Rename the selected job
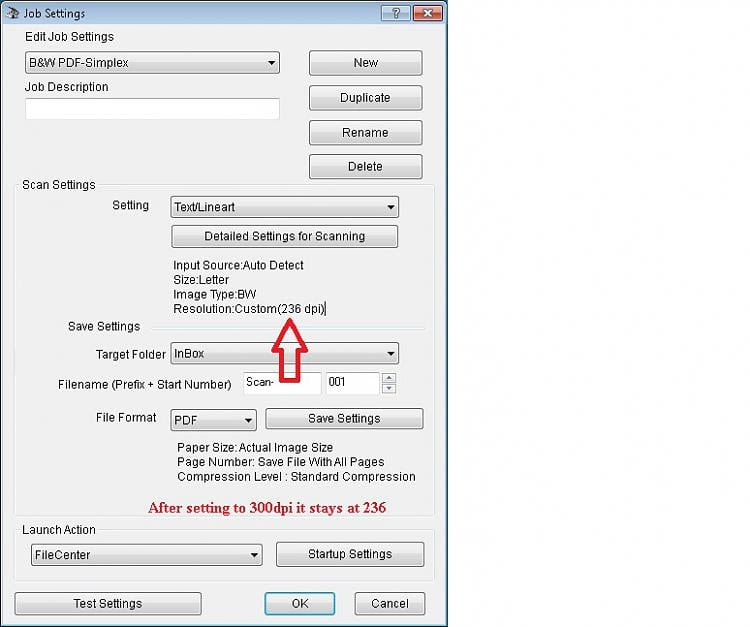The width and height of the screenshot is (750, 627). pyautogui.click(x=365, y=132)
